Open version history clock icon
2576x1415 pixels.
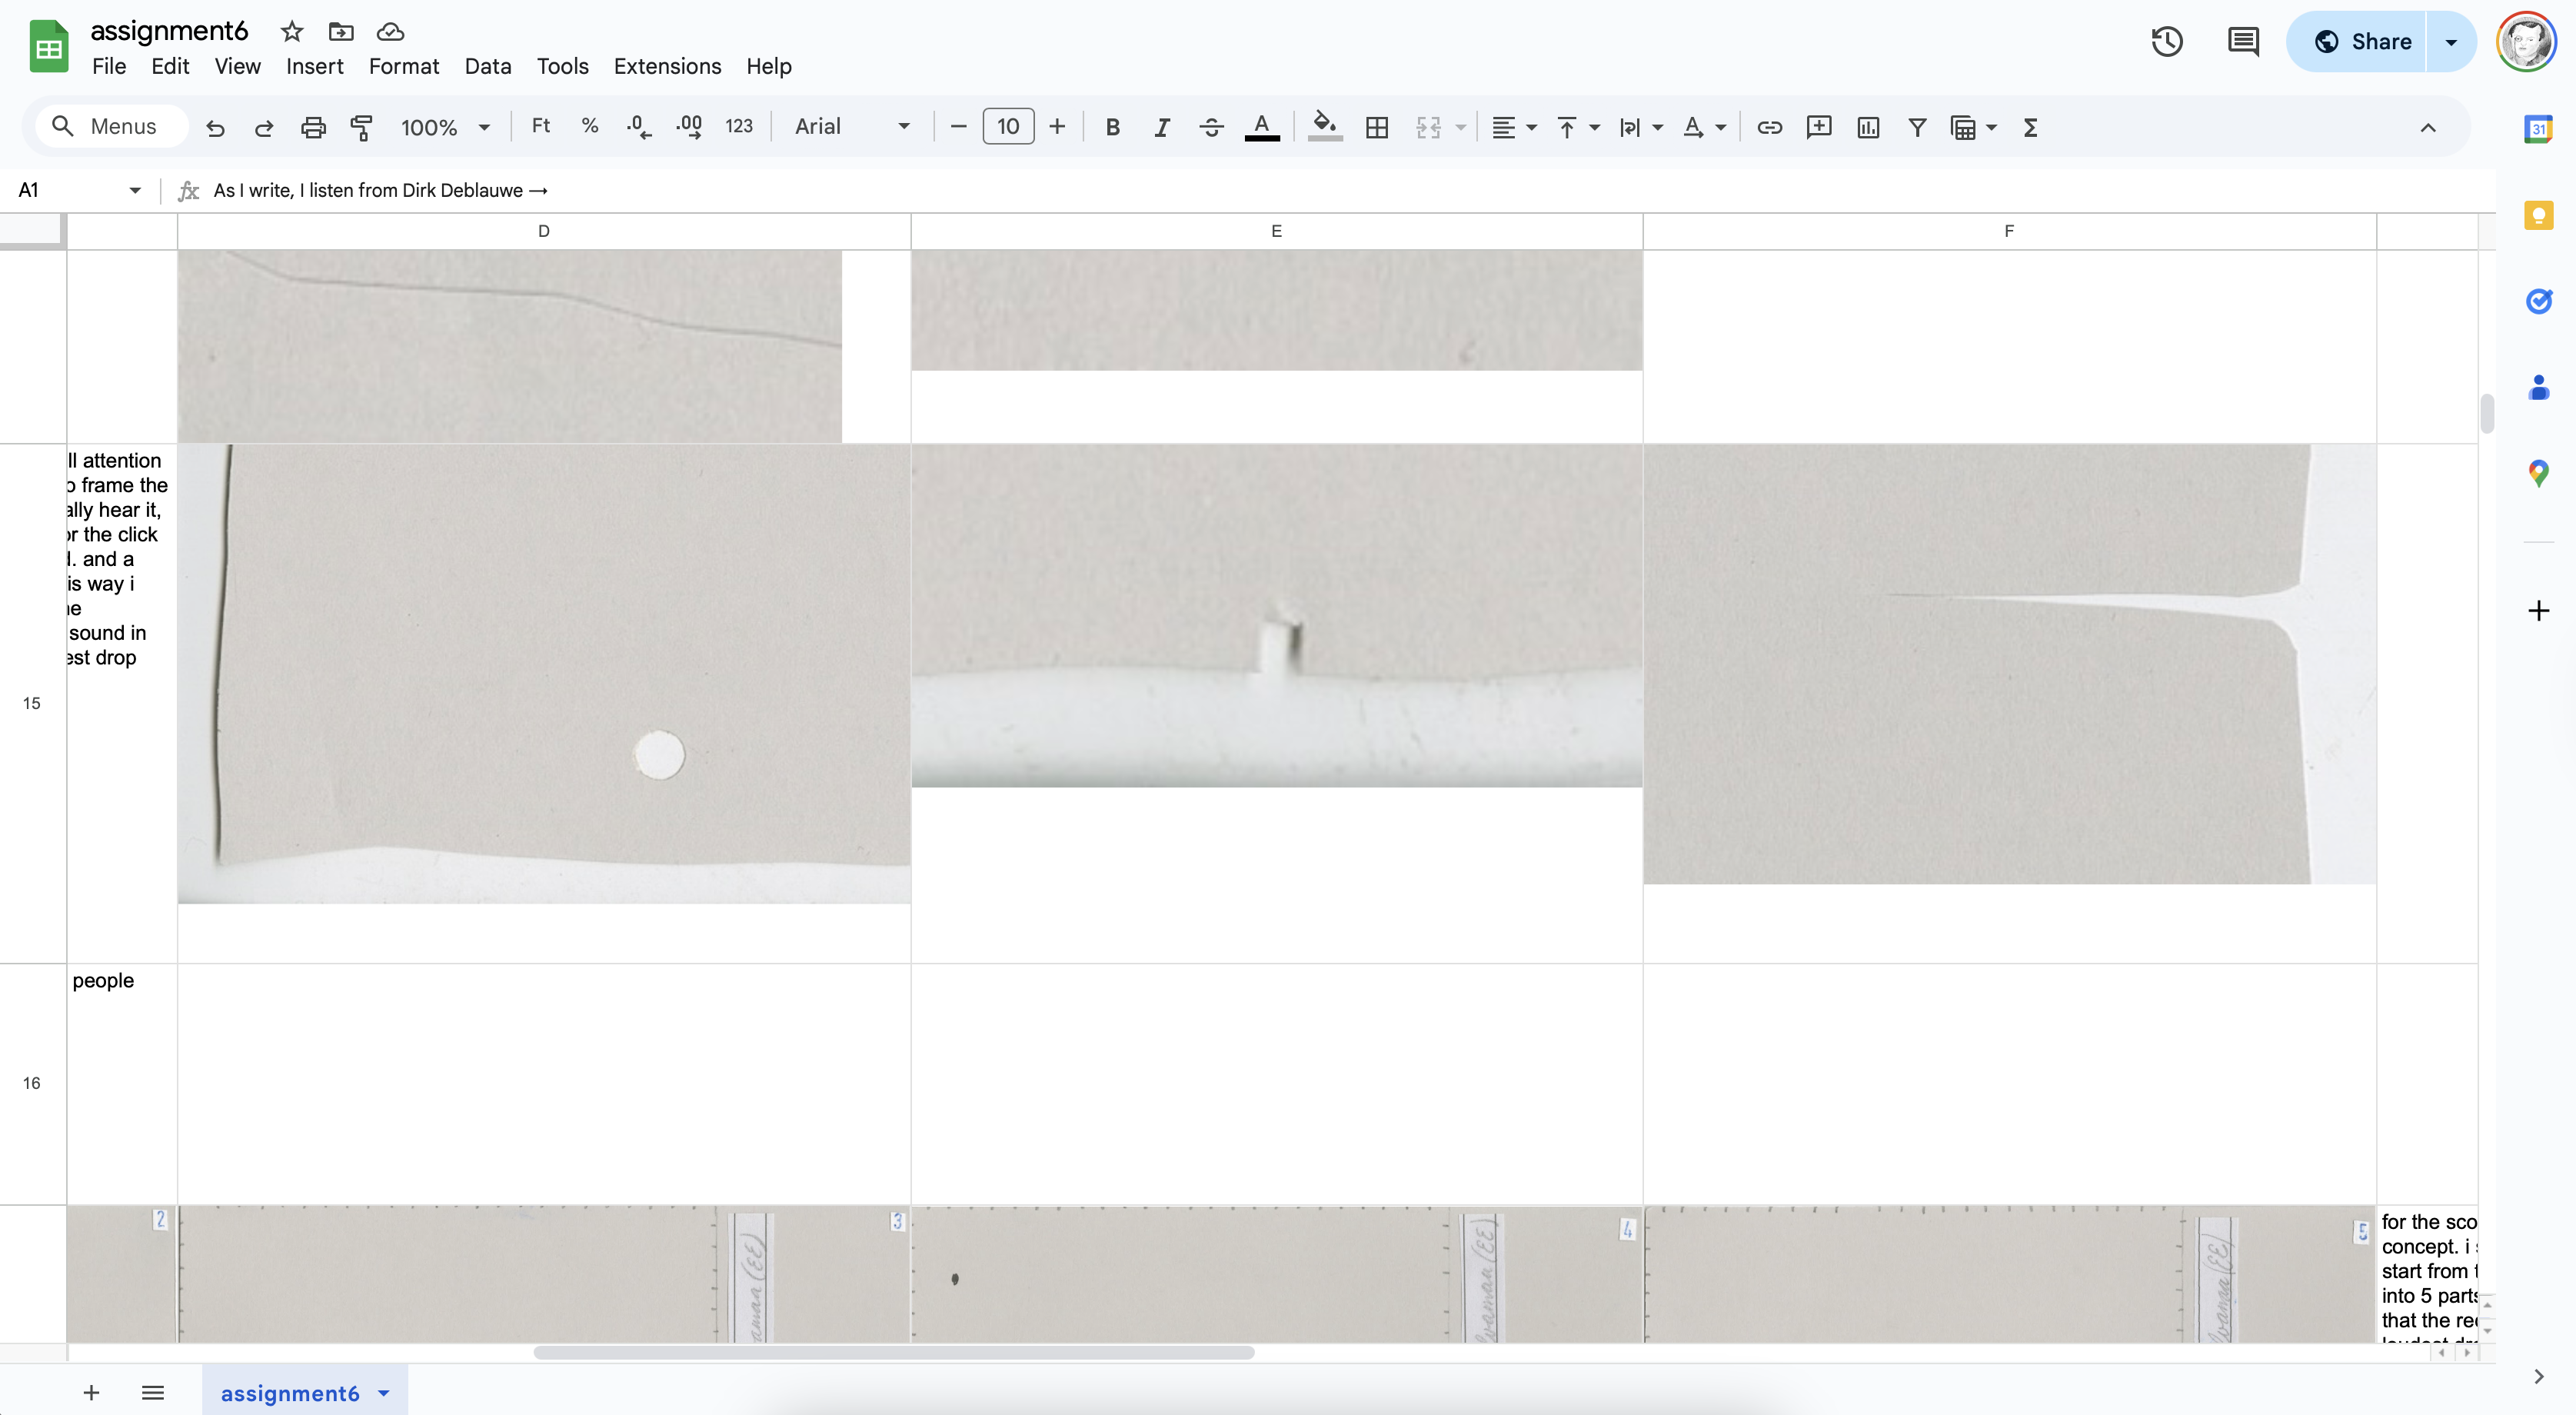pyautogui.click(x=2166, y=42)
